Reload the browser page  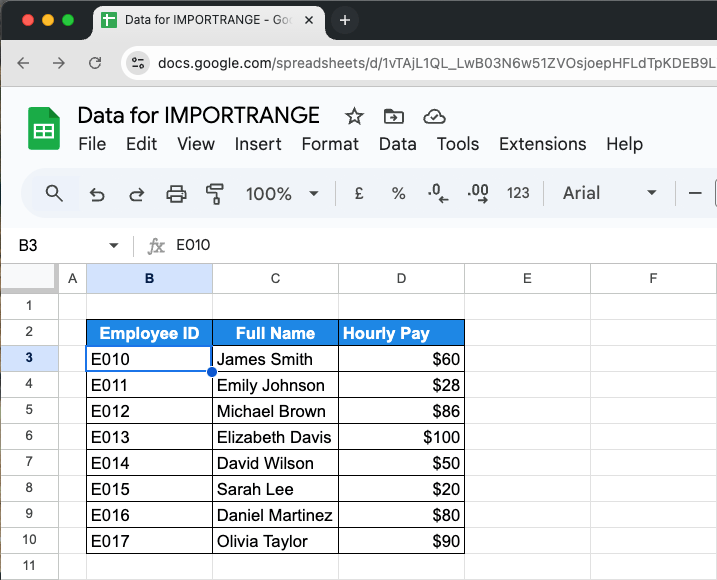point(95,63)
